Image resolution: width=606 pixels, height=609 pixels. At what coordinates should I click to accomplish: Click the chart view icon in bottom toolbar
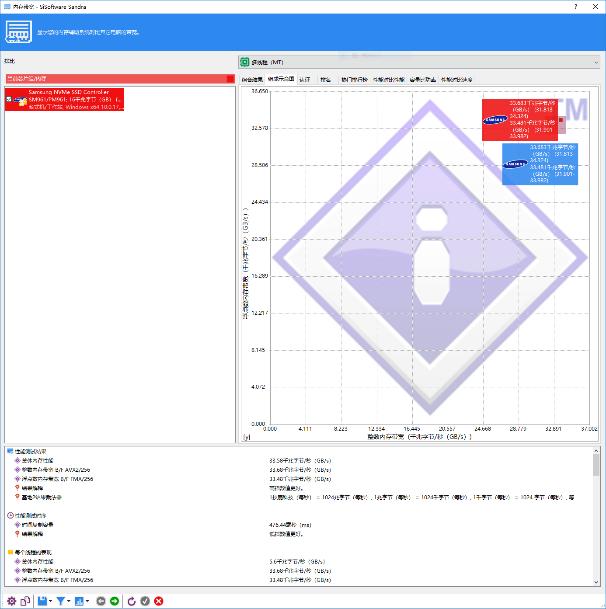click(x=79, y=600)
